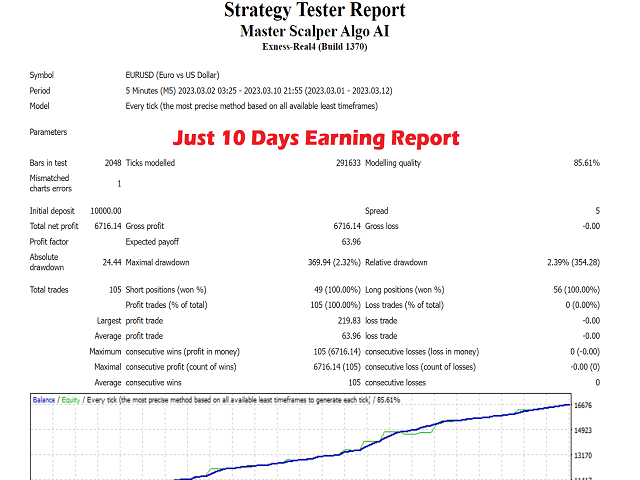Click the Total net profit label

coord(54,226)
